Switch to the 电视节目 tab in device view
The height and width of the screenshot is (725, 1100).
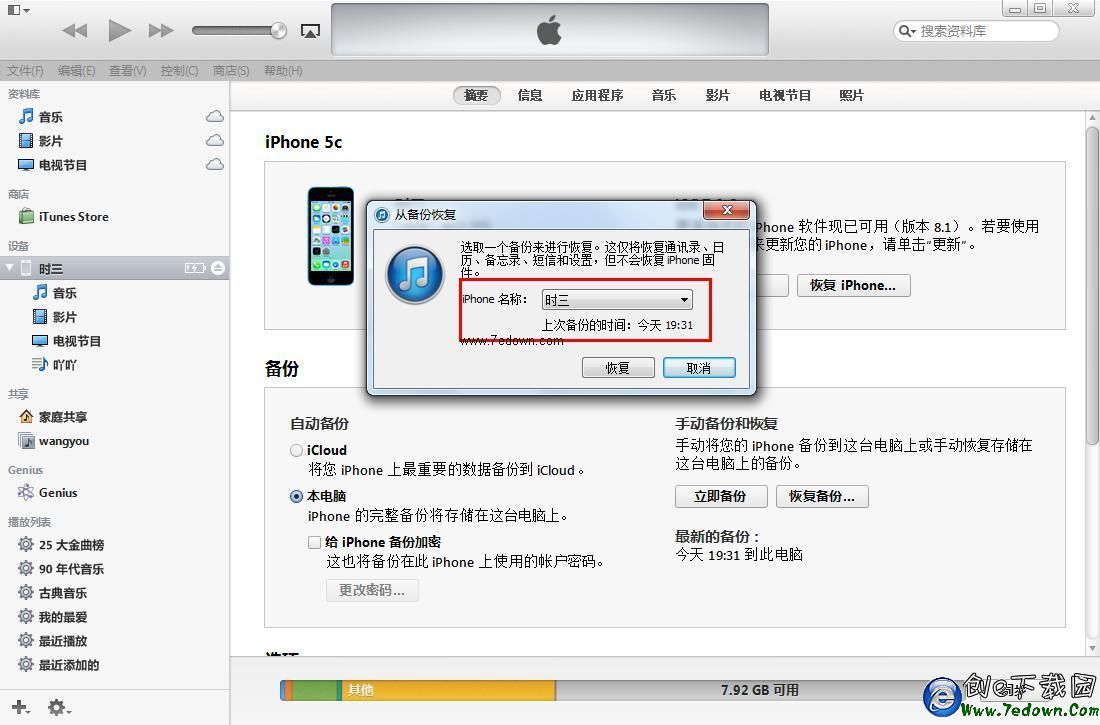click(785, 95)
